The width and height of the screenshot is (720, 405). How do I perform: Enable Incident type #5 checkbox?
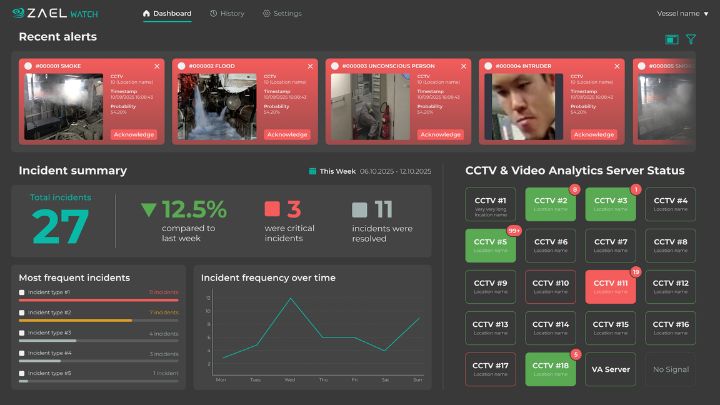point(22,373)
